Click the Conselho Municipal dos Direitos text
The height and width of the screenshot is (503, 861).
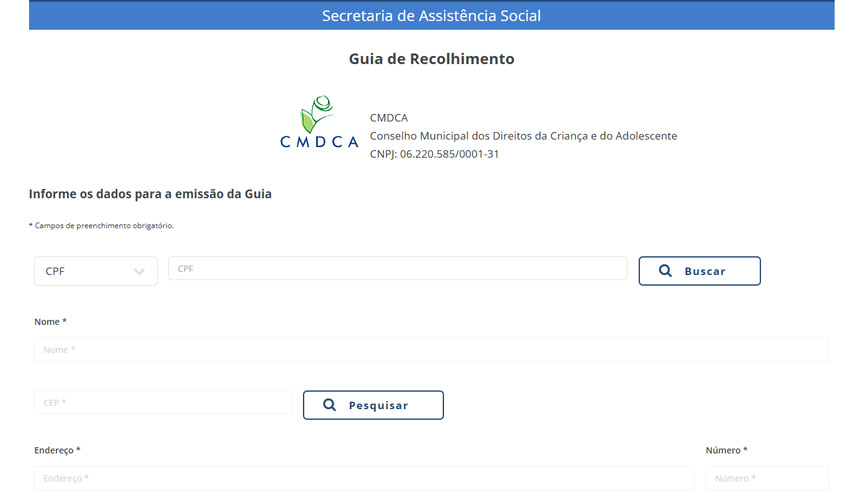coord(523,136)
